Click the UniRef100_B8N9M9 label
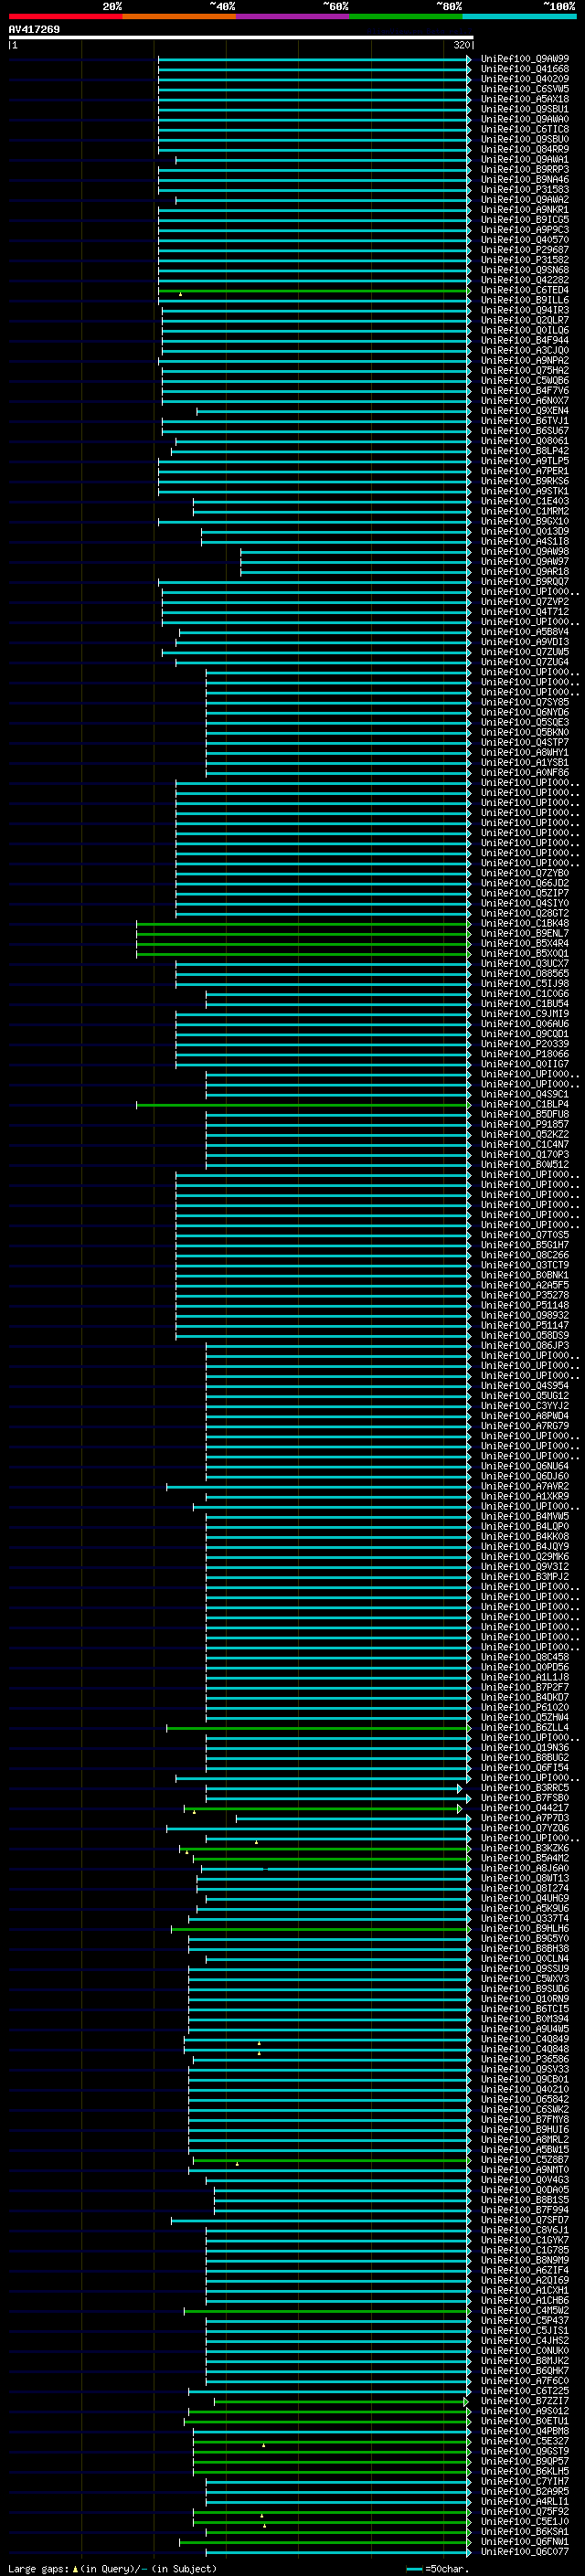 click(525, 2261)
